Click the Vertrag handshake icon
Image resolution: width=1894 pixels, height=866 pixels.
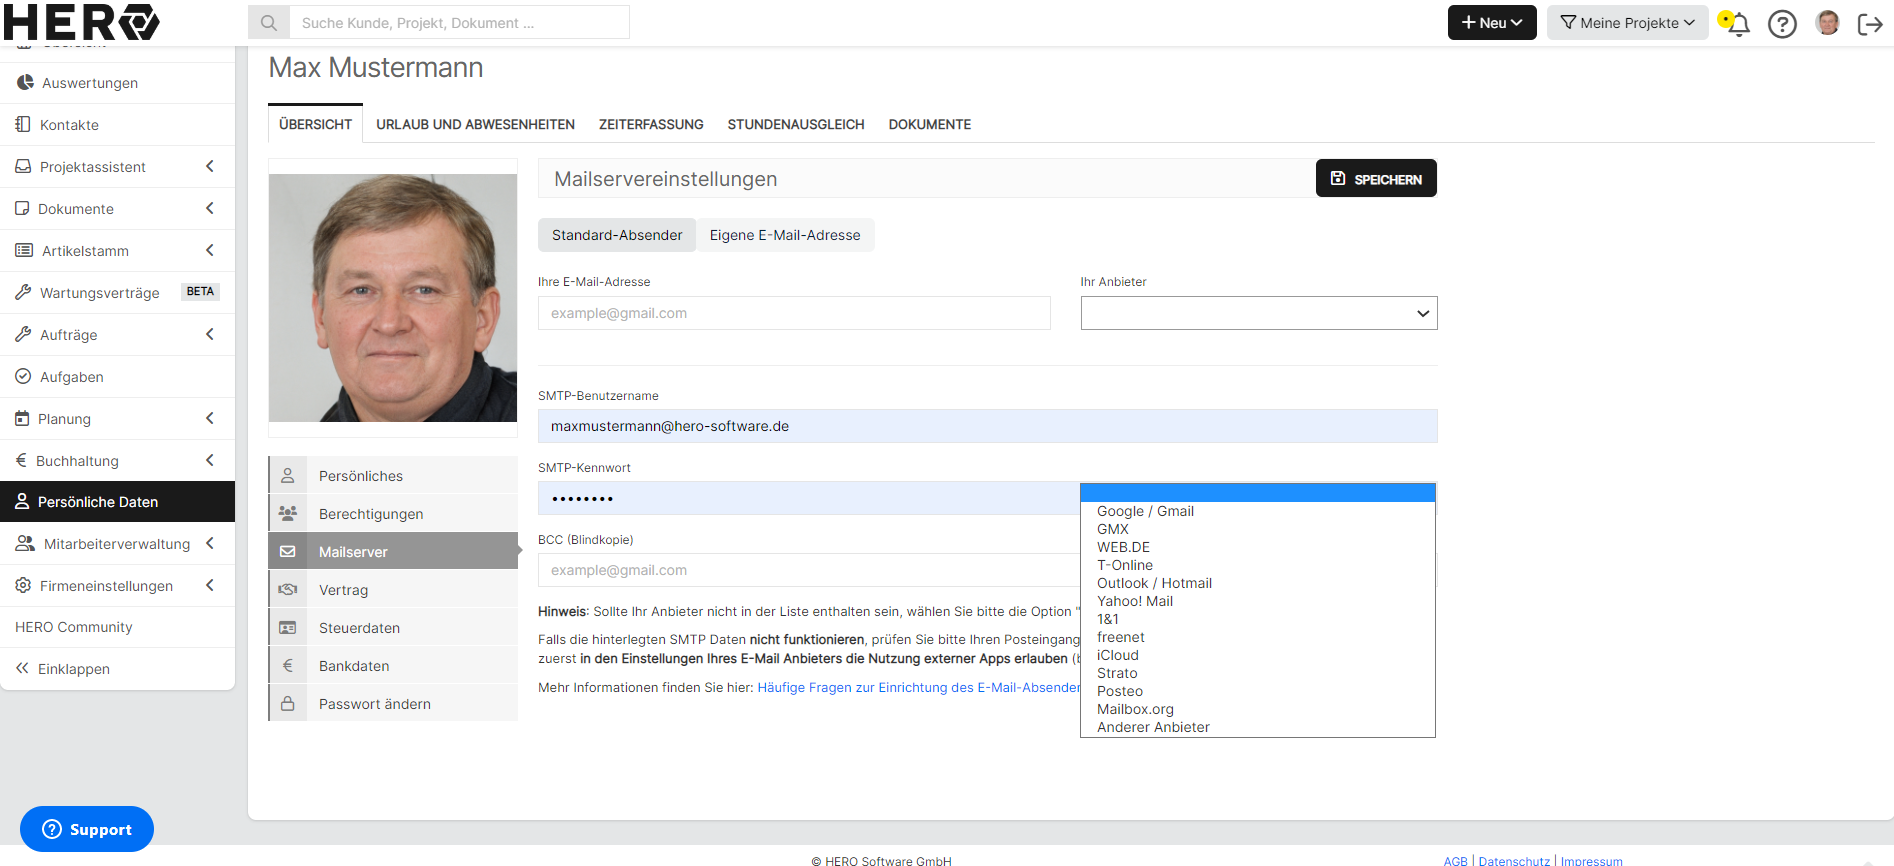(x=288, y=589)
